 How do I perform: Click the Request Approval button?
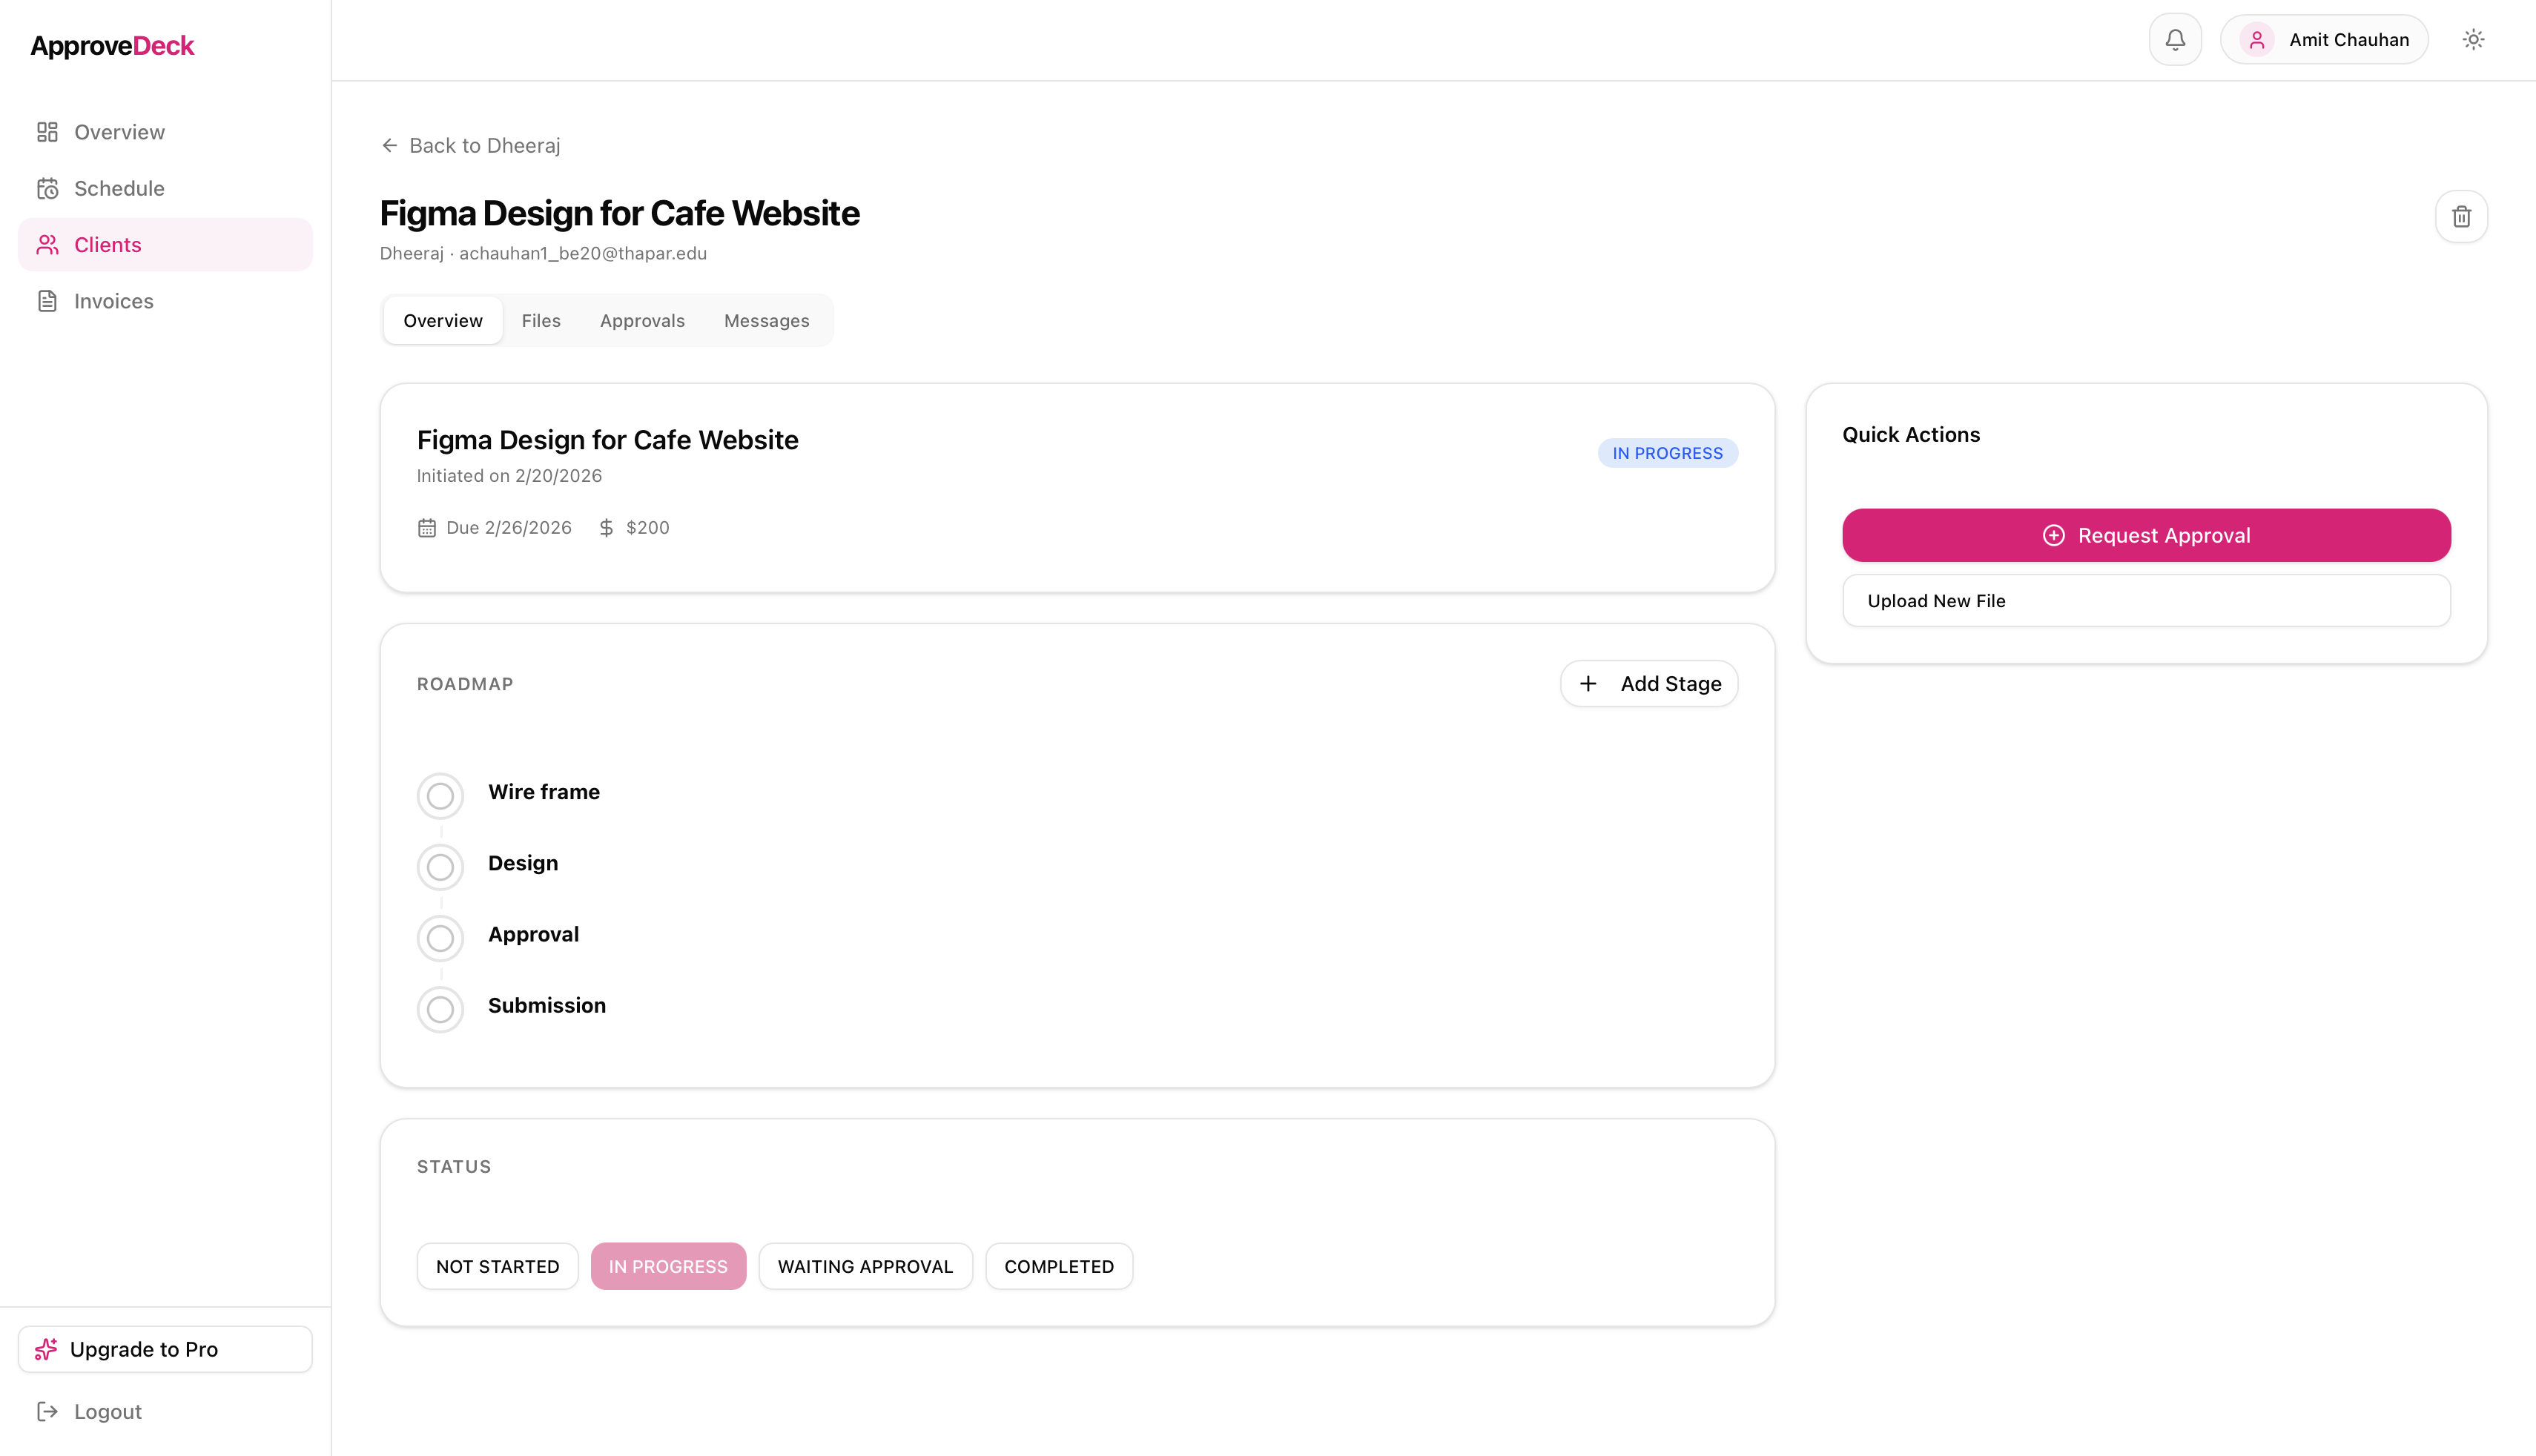click(x=2146, y=535)
